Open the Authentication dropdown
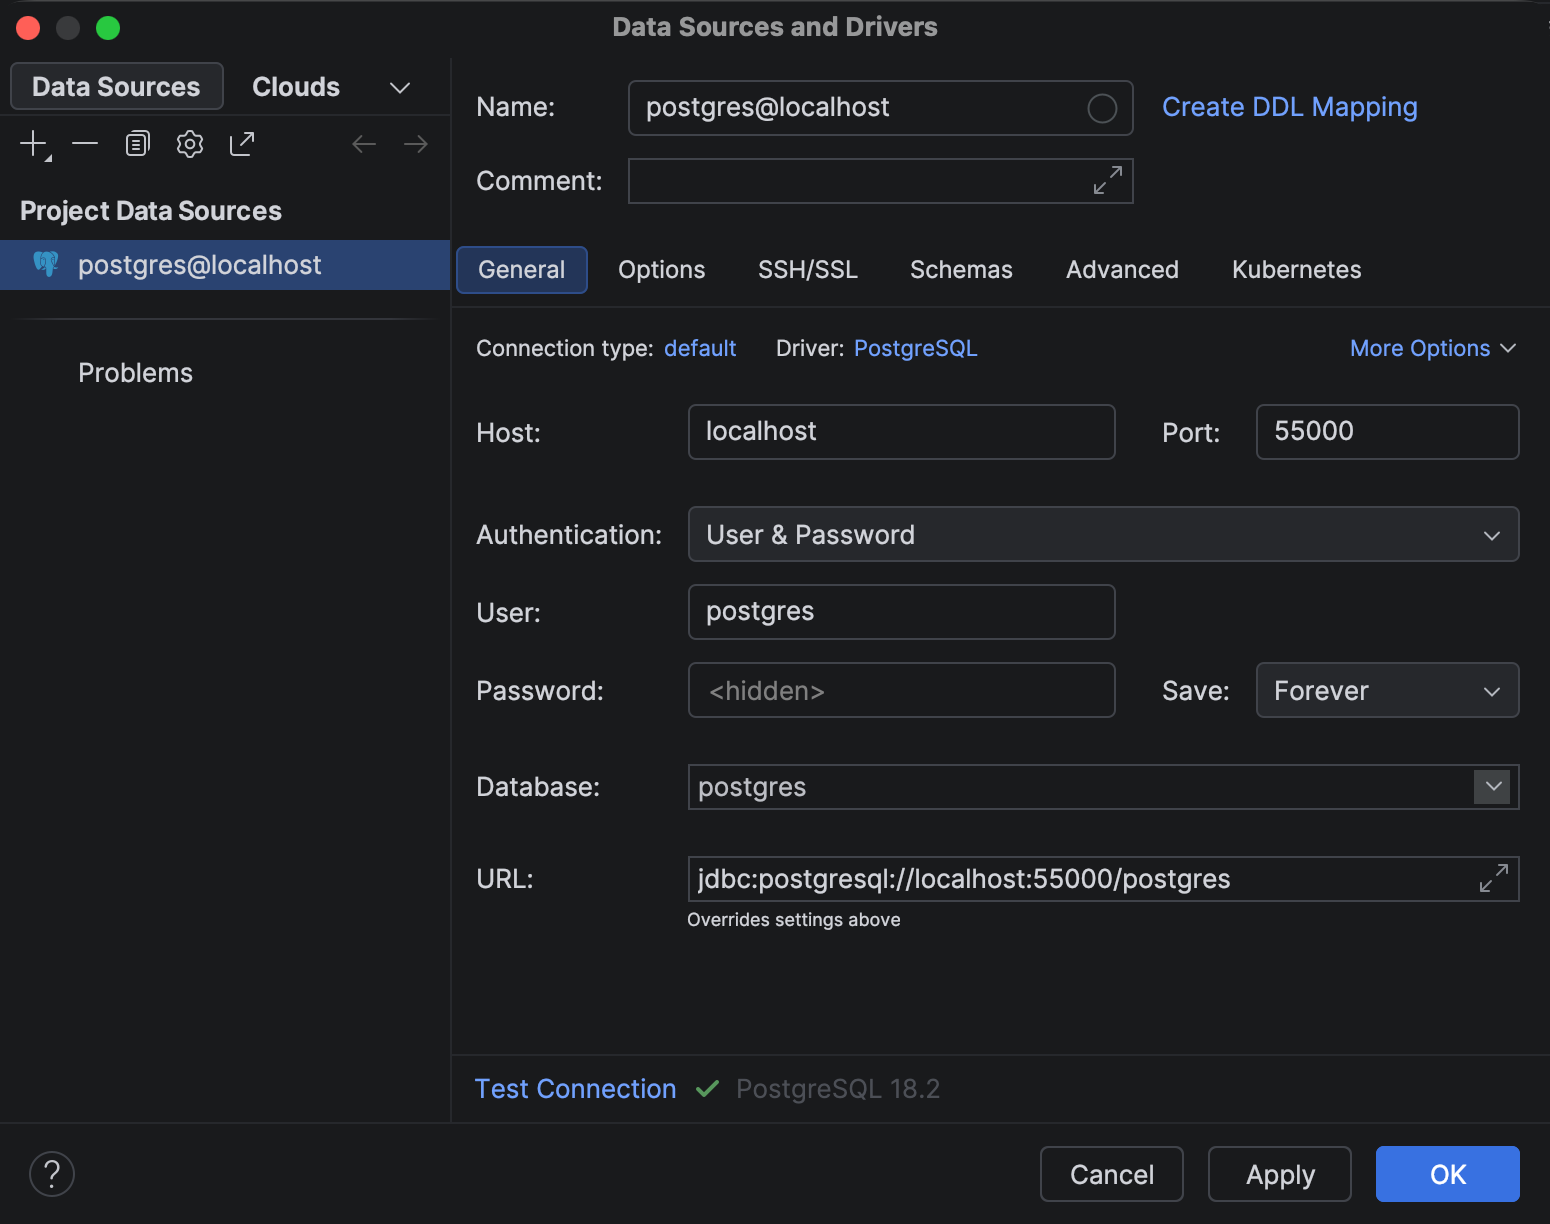This screenshot has width=1550, height=1224. [x=1103, y=534]
